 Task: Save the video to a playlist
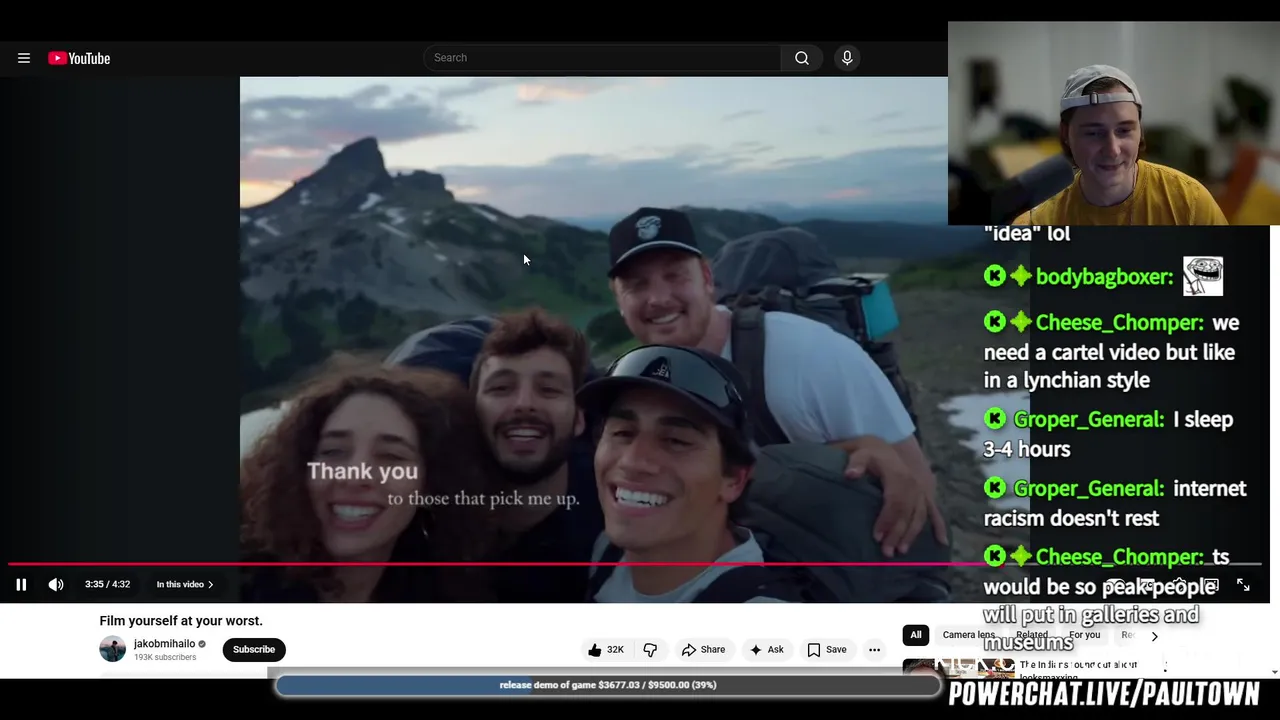click(826, 649)
